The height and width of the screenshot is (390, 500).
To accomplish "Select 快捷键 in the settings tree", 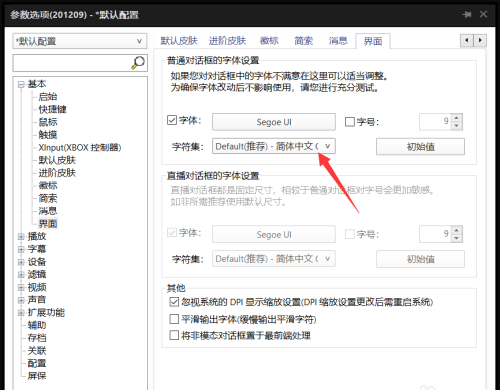I will tap(52, 109).
